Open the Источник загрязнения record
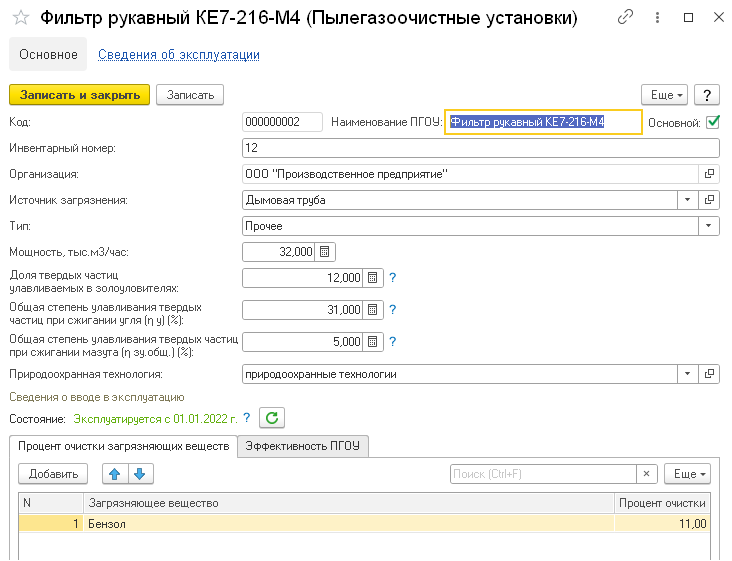732x561 pixels. point(710,200)
